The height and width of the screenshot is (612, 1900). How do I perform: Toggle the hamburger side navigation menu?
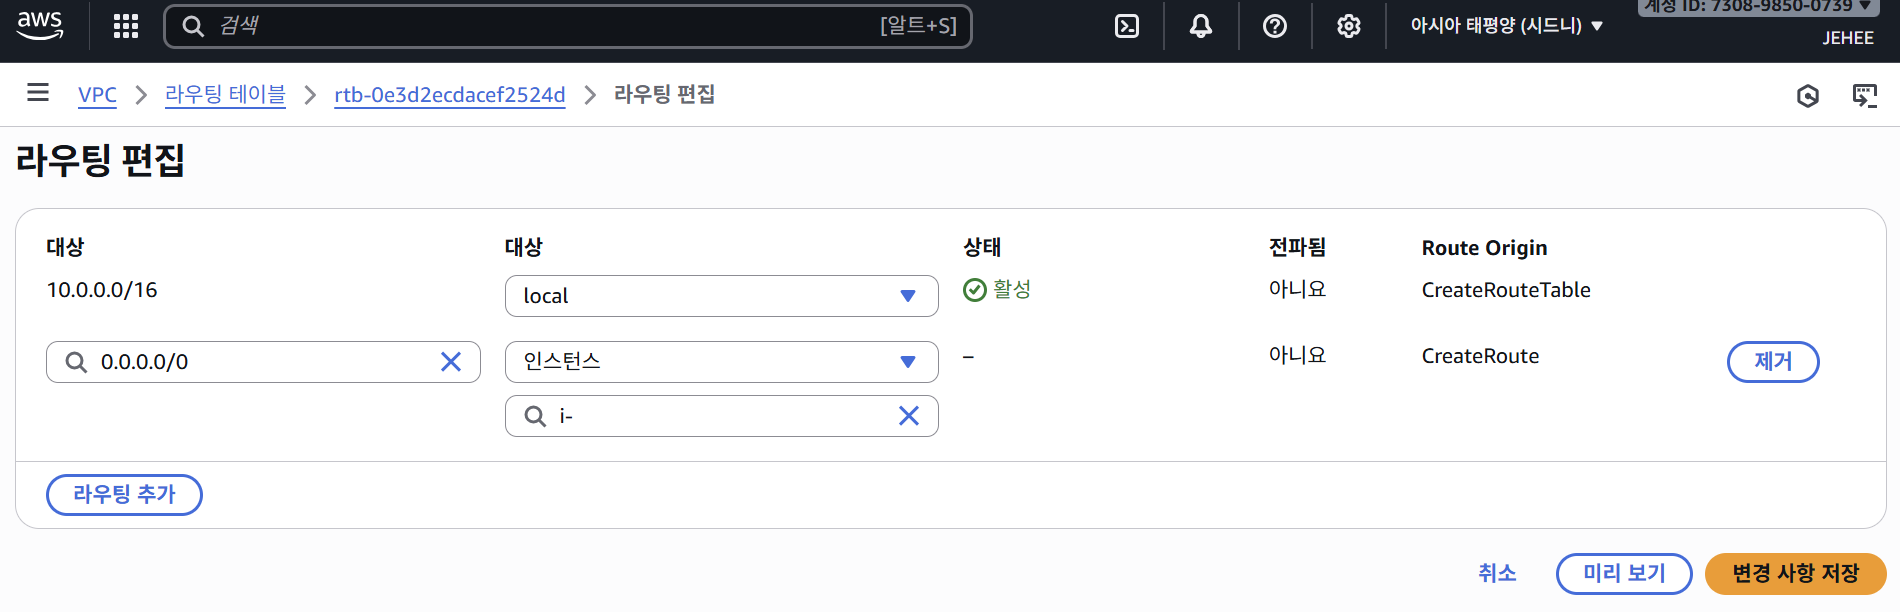(38, 93)
